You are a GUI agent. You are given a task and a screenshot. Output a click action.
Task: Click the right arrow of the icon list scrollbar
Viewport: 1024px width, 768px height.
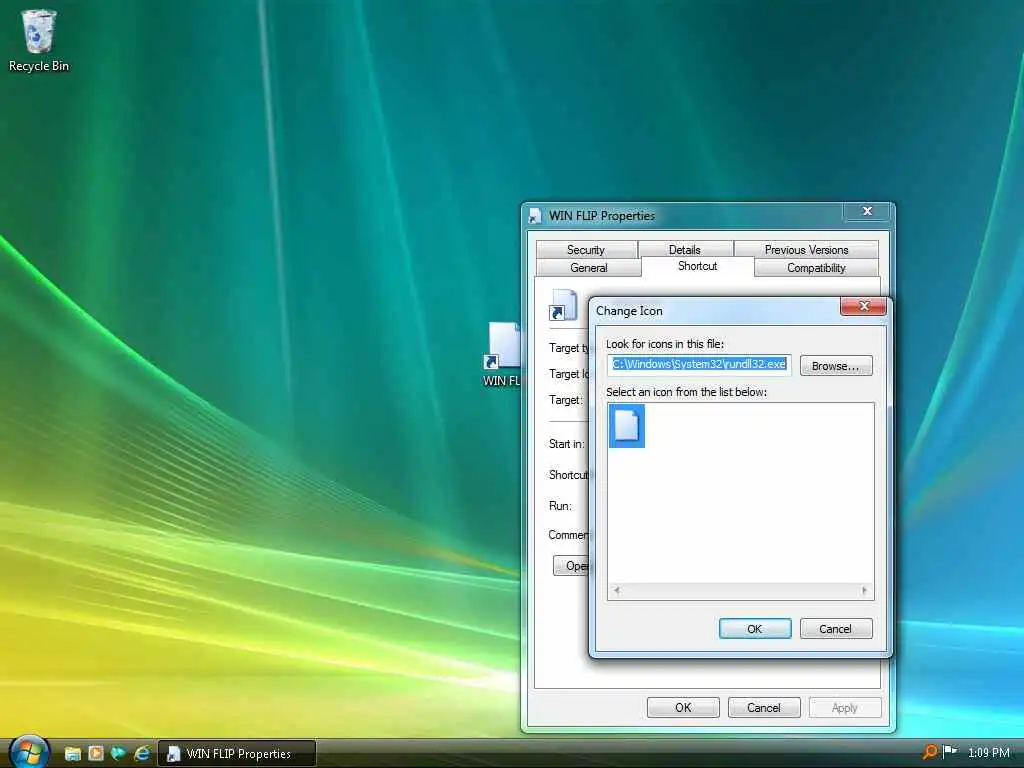point(864,591)
